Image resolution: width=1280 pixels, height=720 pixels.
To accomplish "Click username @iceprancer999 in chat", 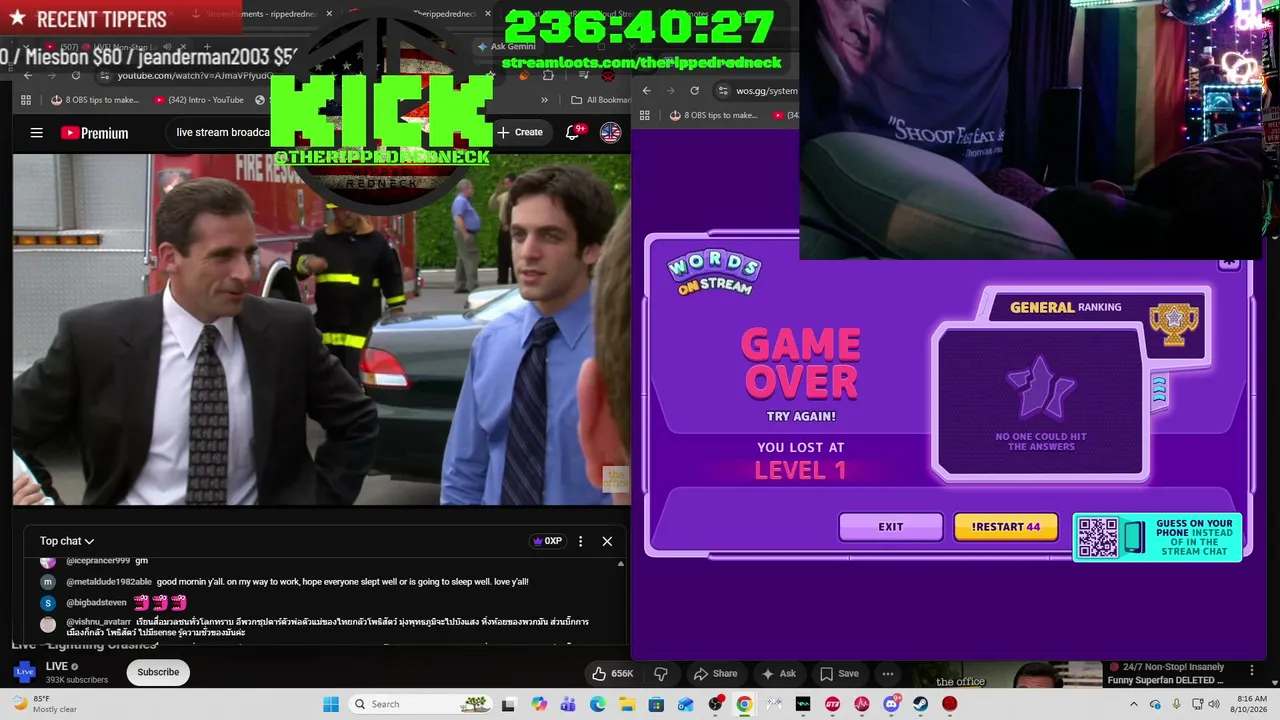I will click(98, 561).
